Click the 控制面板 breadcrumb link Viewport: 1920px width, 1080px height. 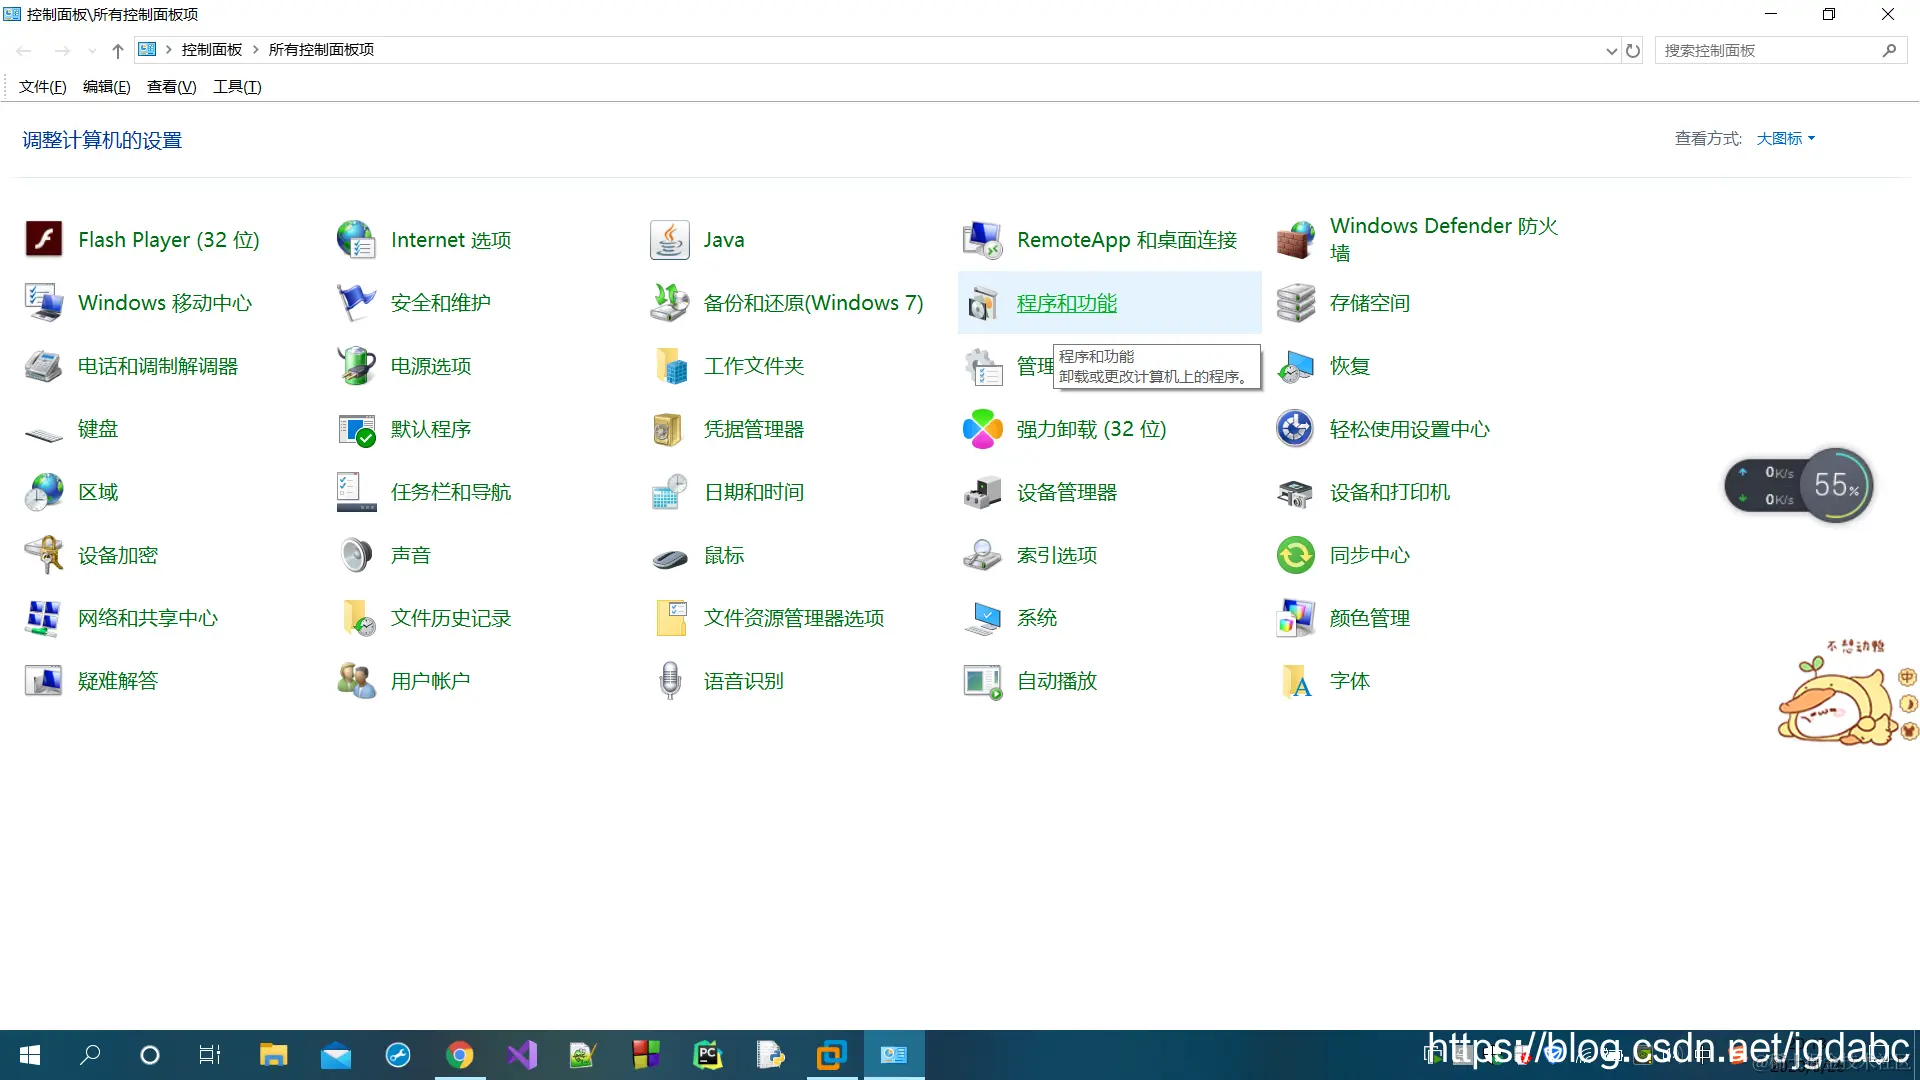(211, 50)
